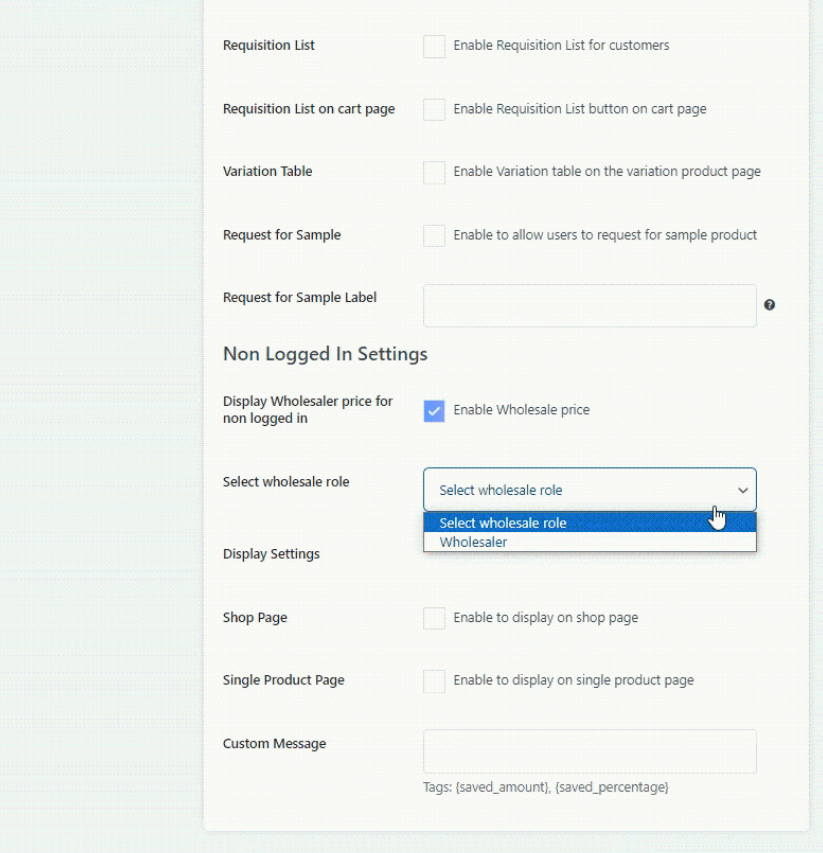Click 'Enable Requisition List button on cart page' text
The height and width of the screenshot is (853, 823).
point(579,109)
